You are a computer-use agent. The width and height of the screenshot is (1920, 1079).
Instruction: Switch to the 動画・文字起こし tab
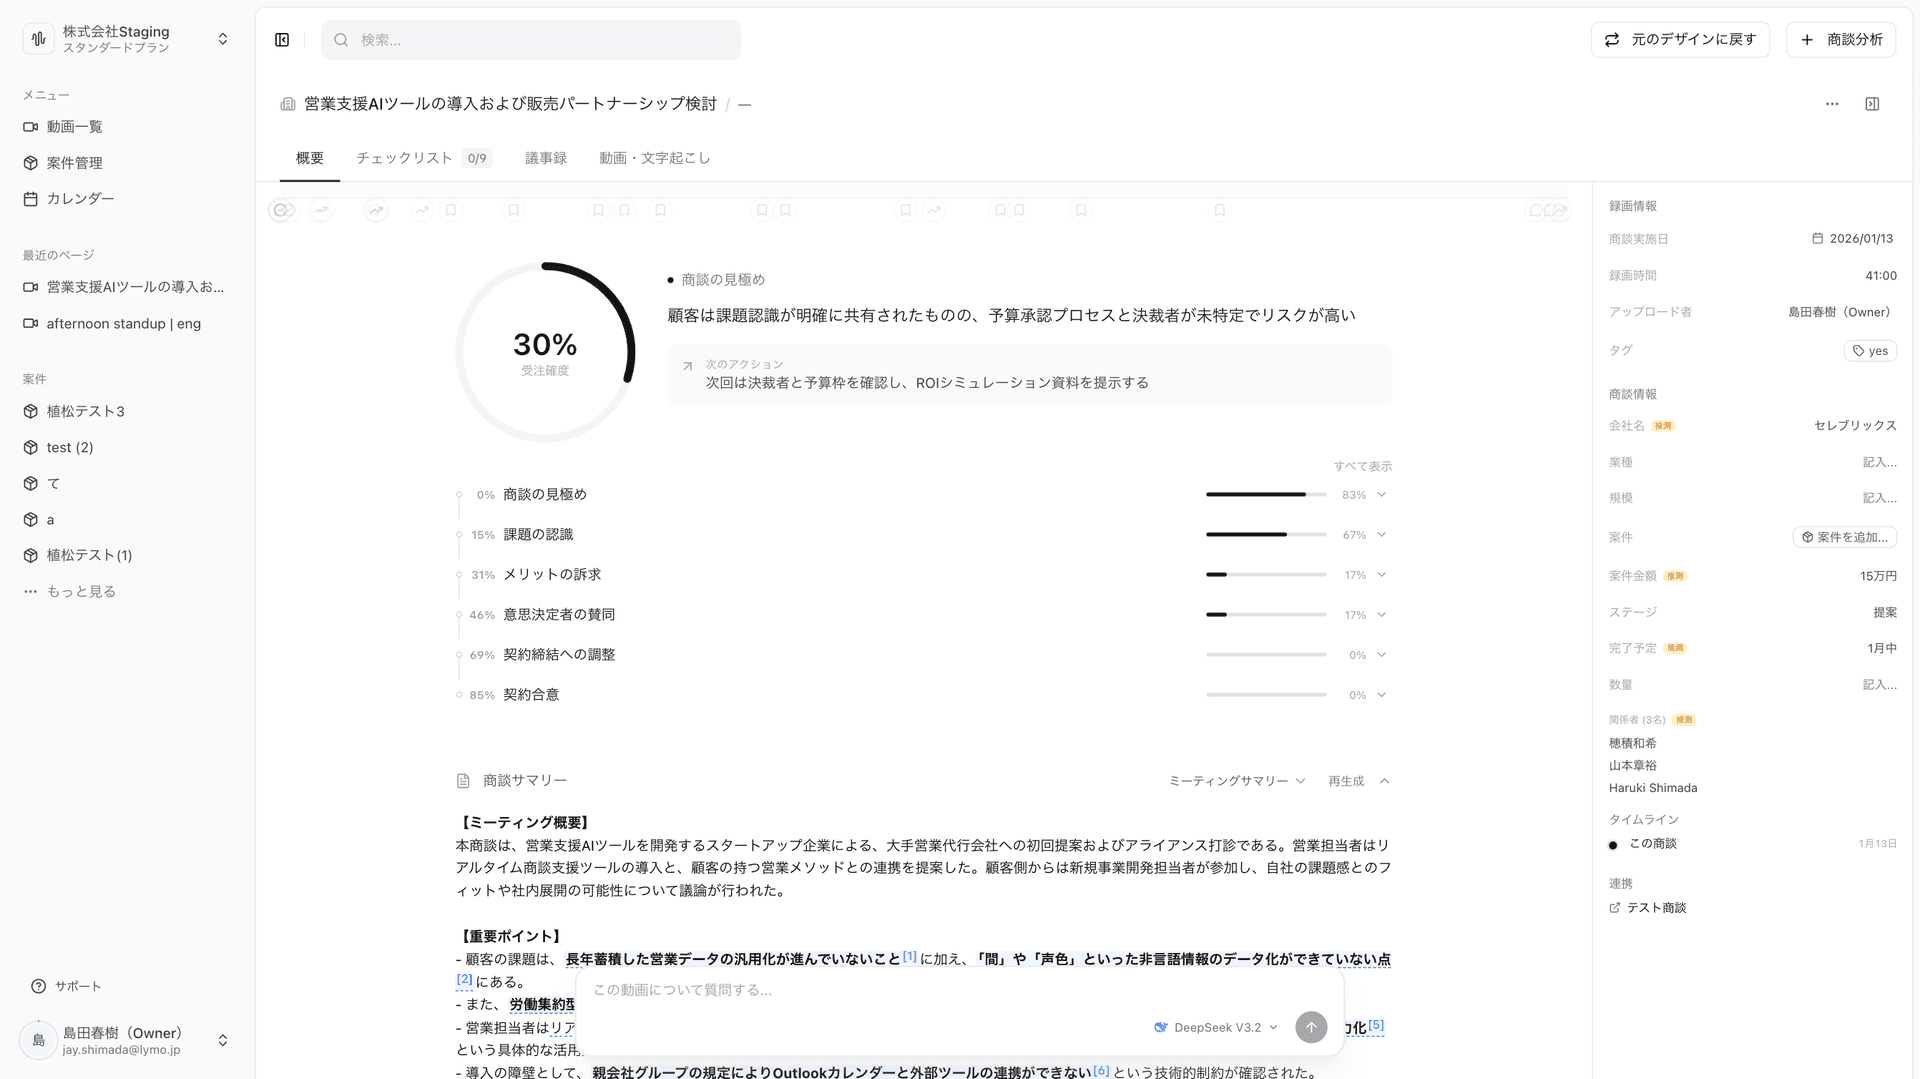pos(654,157)
